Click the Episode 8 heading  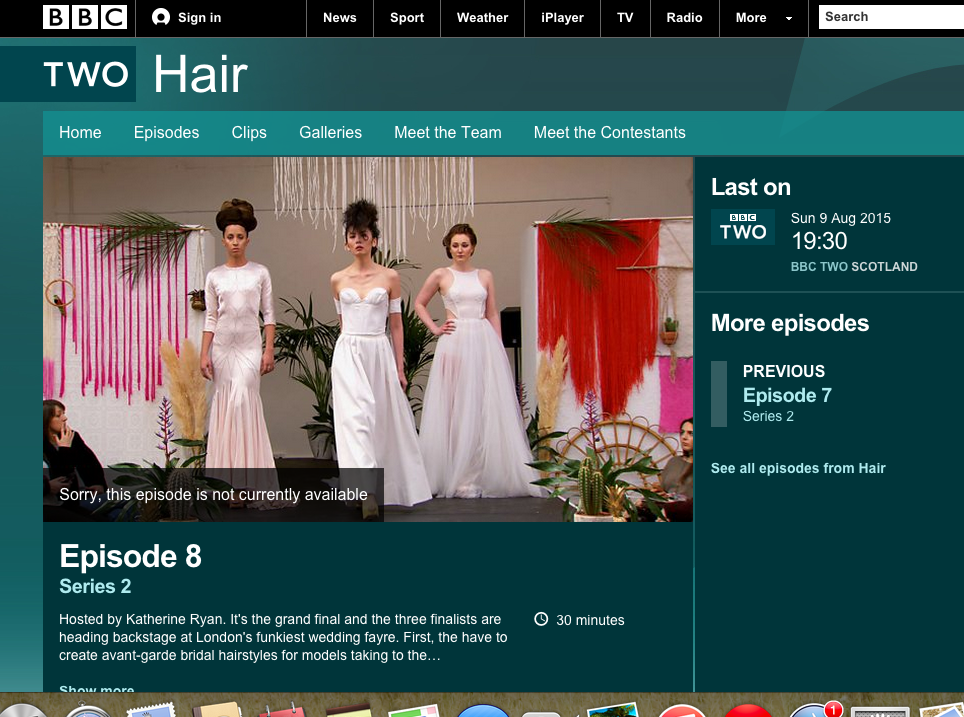[130, 556]
